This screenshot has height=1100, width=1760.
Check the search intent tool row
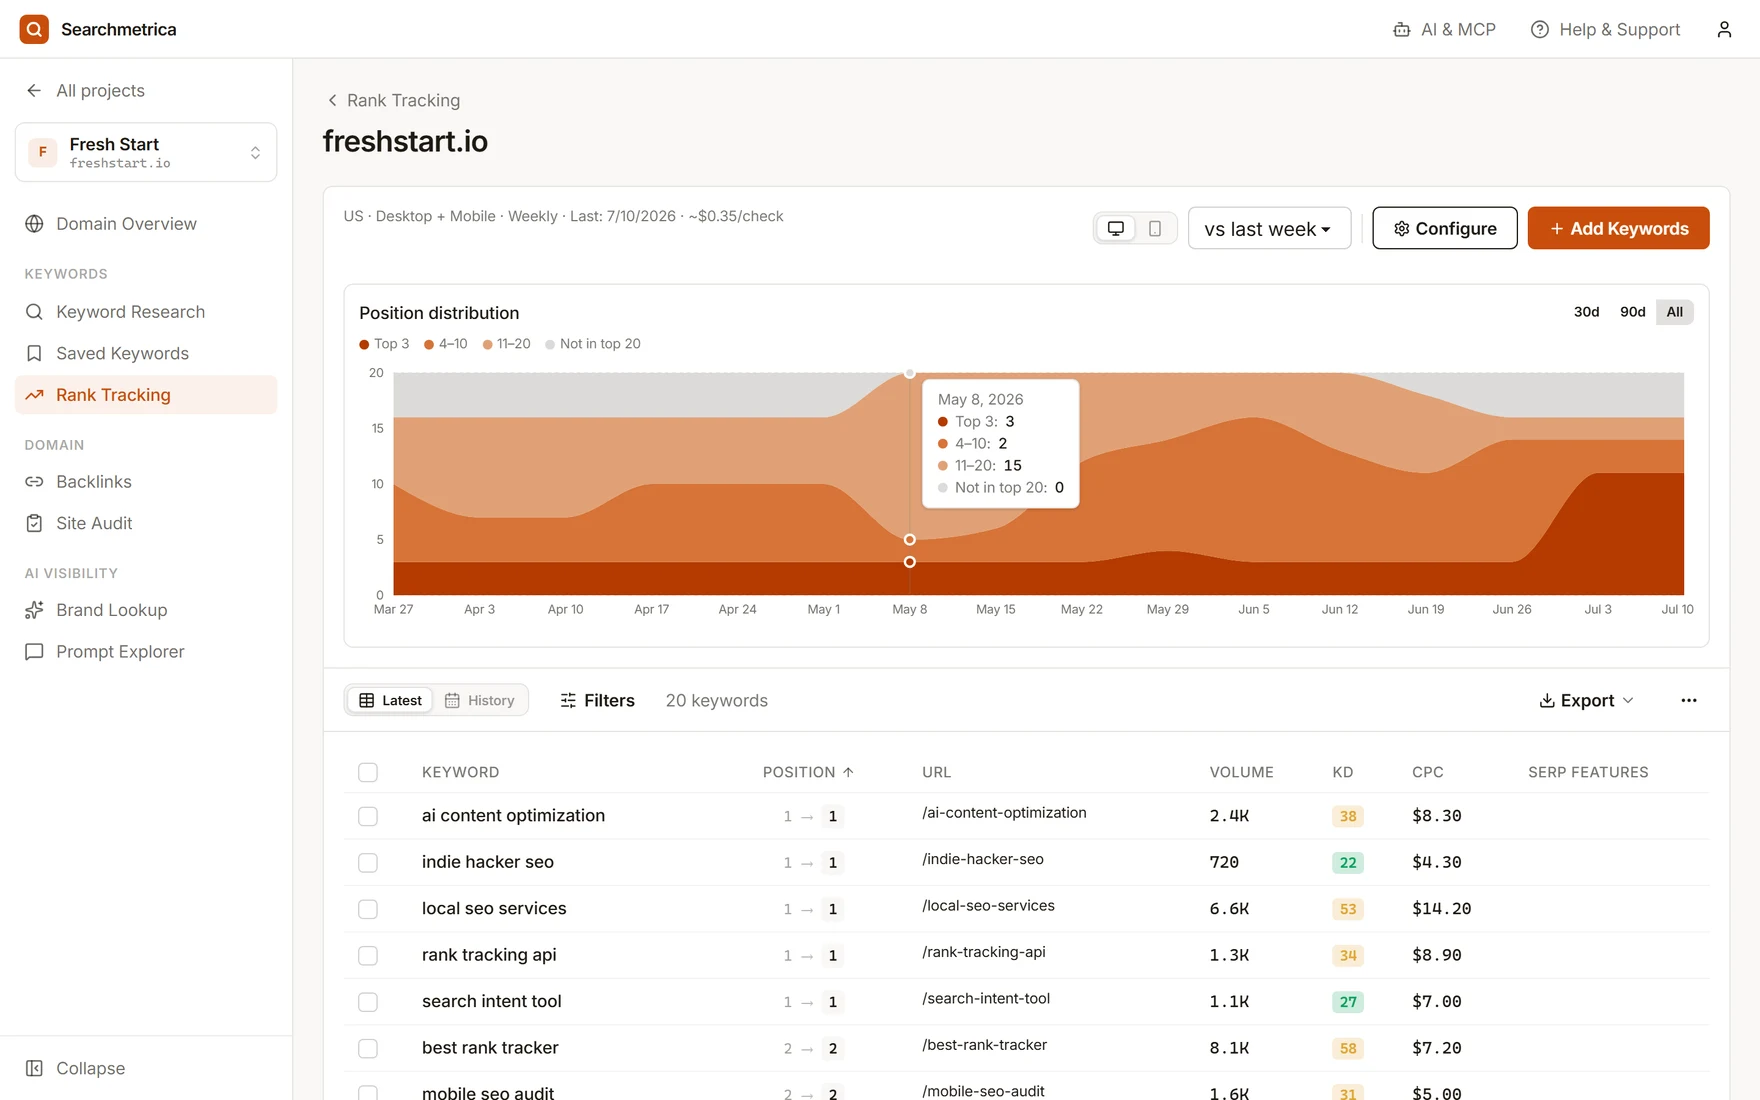(368, 1002)
